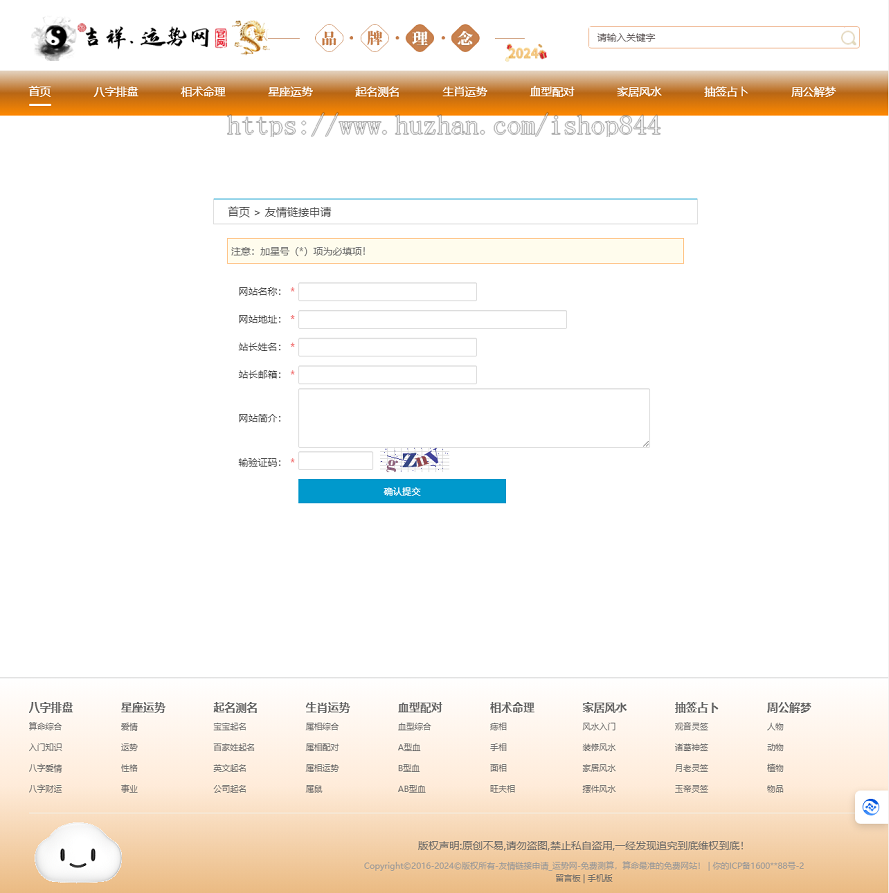Open 抽签占卜 in the top navigation bar
889x893 pixels.
pyautogui.click(x=726, y=92)
